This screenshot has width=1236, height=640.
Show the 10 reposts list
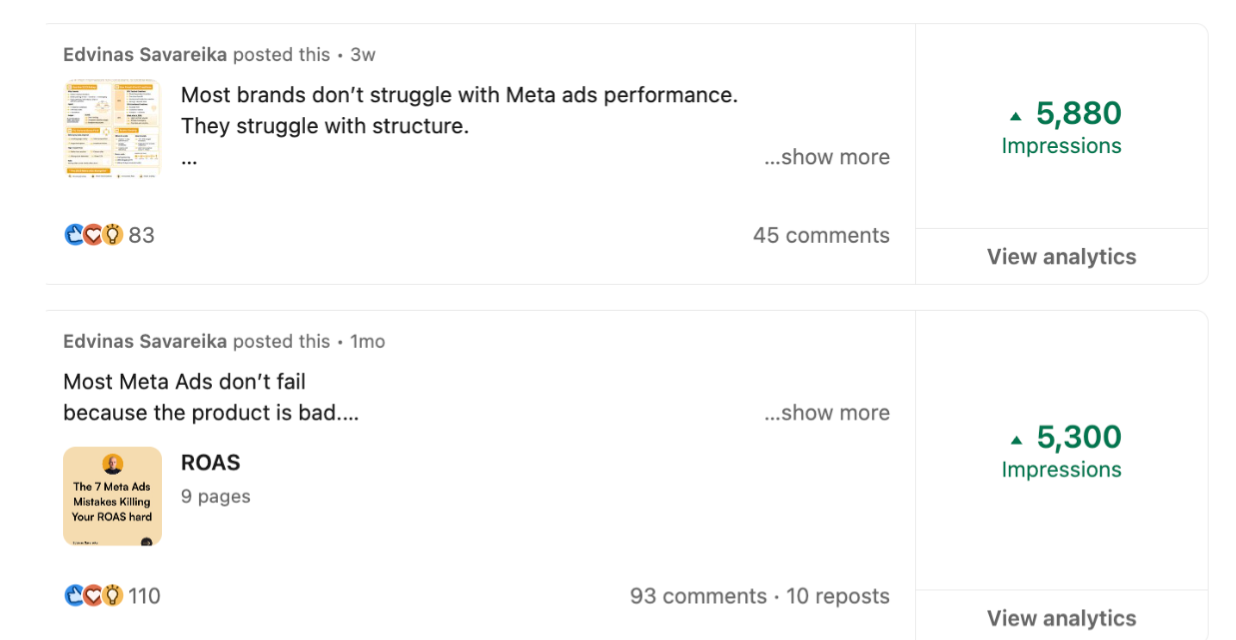point(838,596)
